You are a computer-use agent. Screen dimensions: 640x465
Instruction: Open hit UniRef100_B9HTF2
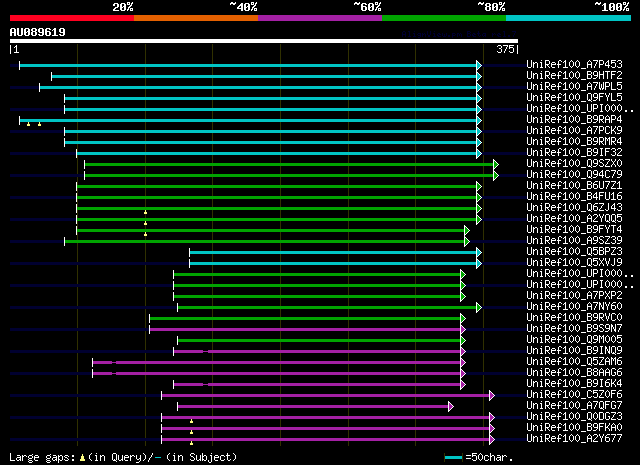click(x=574, y=76)
